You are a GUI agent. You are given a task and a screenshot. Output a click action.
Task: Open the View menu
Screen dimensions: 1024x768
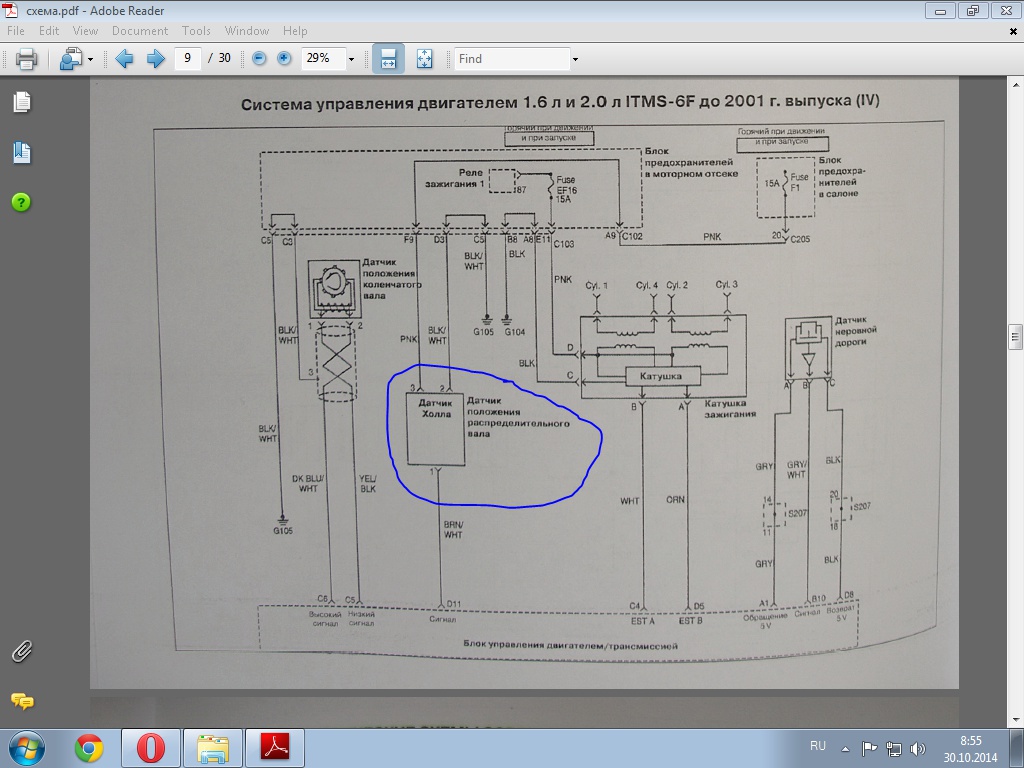(85, 31)
